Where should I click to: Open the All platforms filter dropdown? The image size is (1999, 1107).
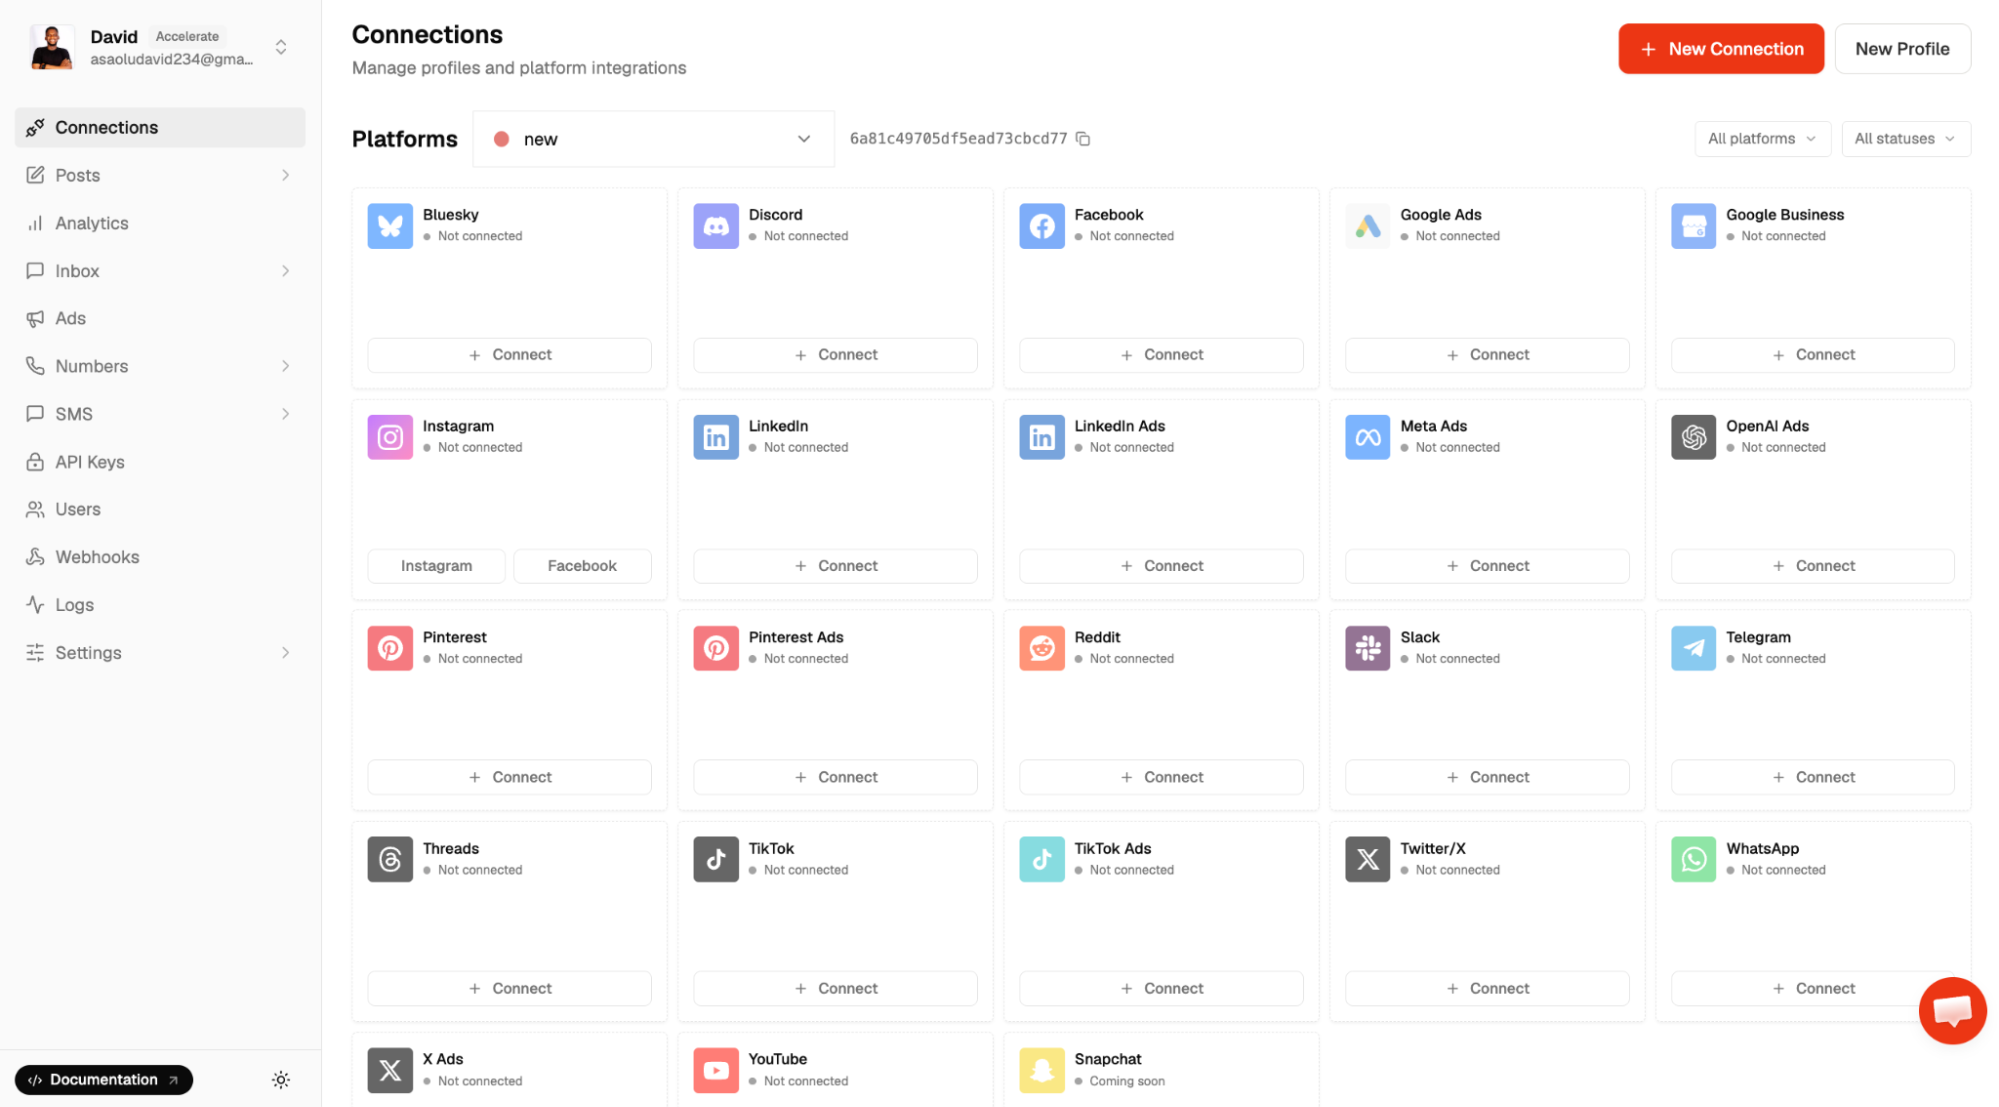(1762, 139)
